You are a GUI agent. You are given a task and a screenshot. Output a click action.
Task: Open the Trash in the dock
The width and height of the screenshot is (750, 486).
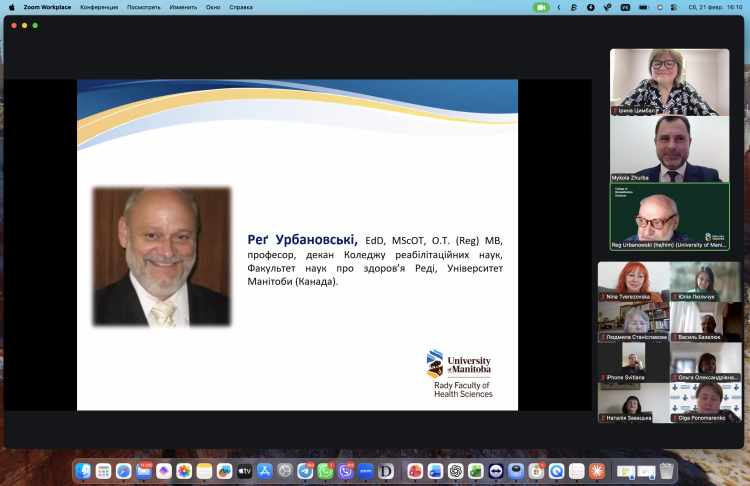pyautogui.click(x=667, y=471)
